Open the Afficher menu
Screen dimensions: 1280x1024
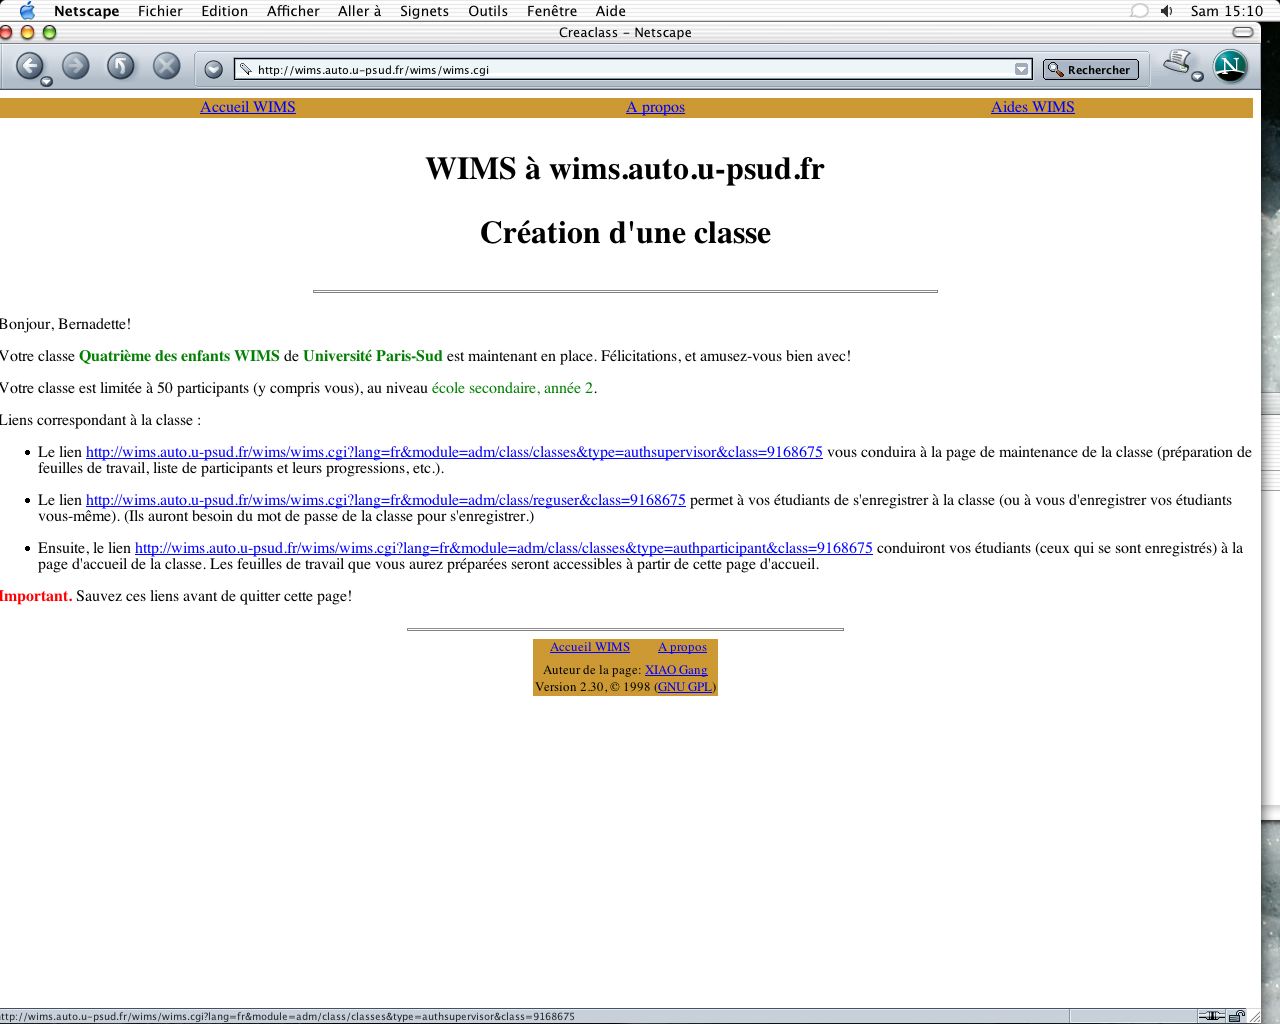tap(293, 11)
